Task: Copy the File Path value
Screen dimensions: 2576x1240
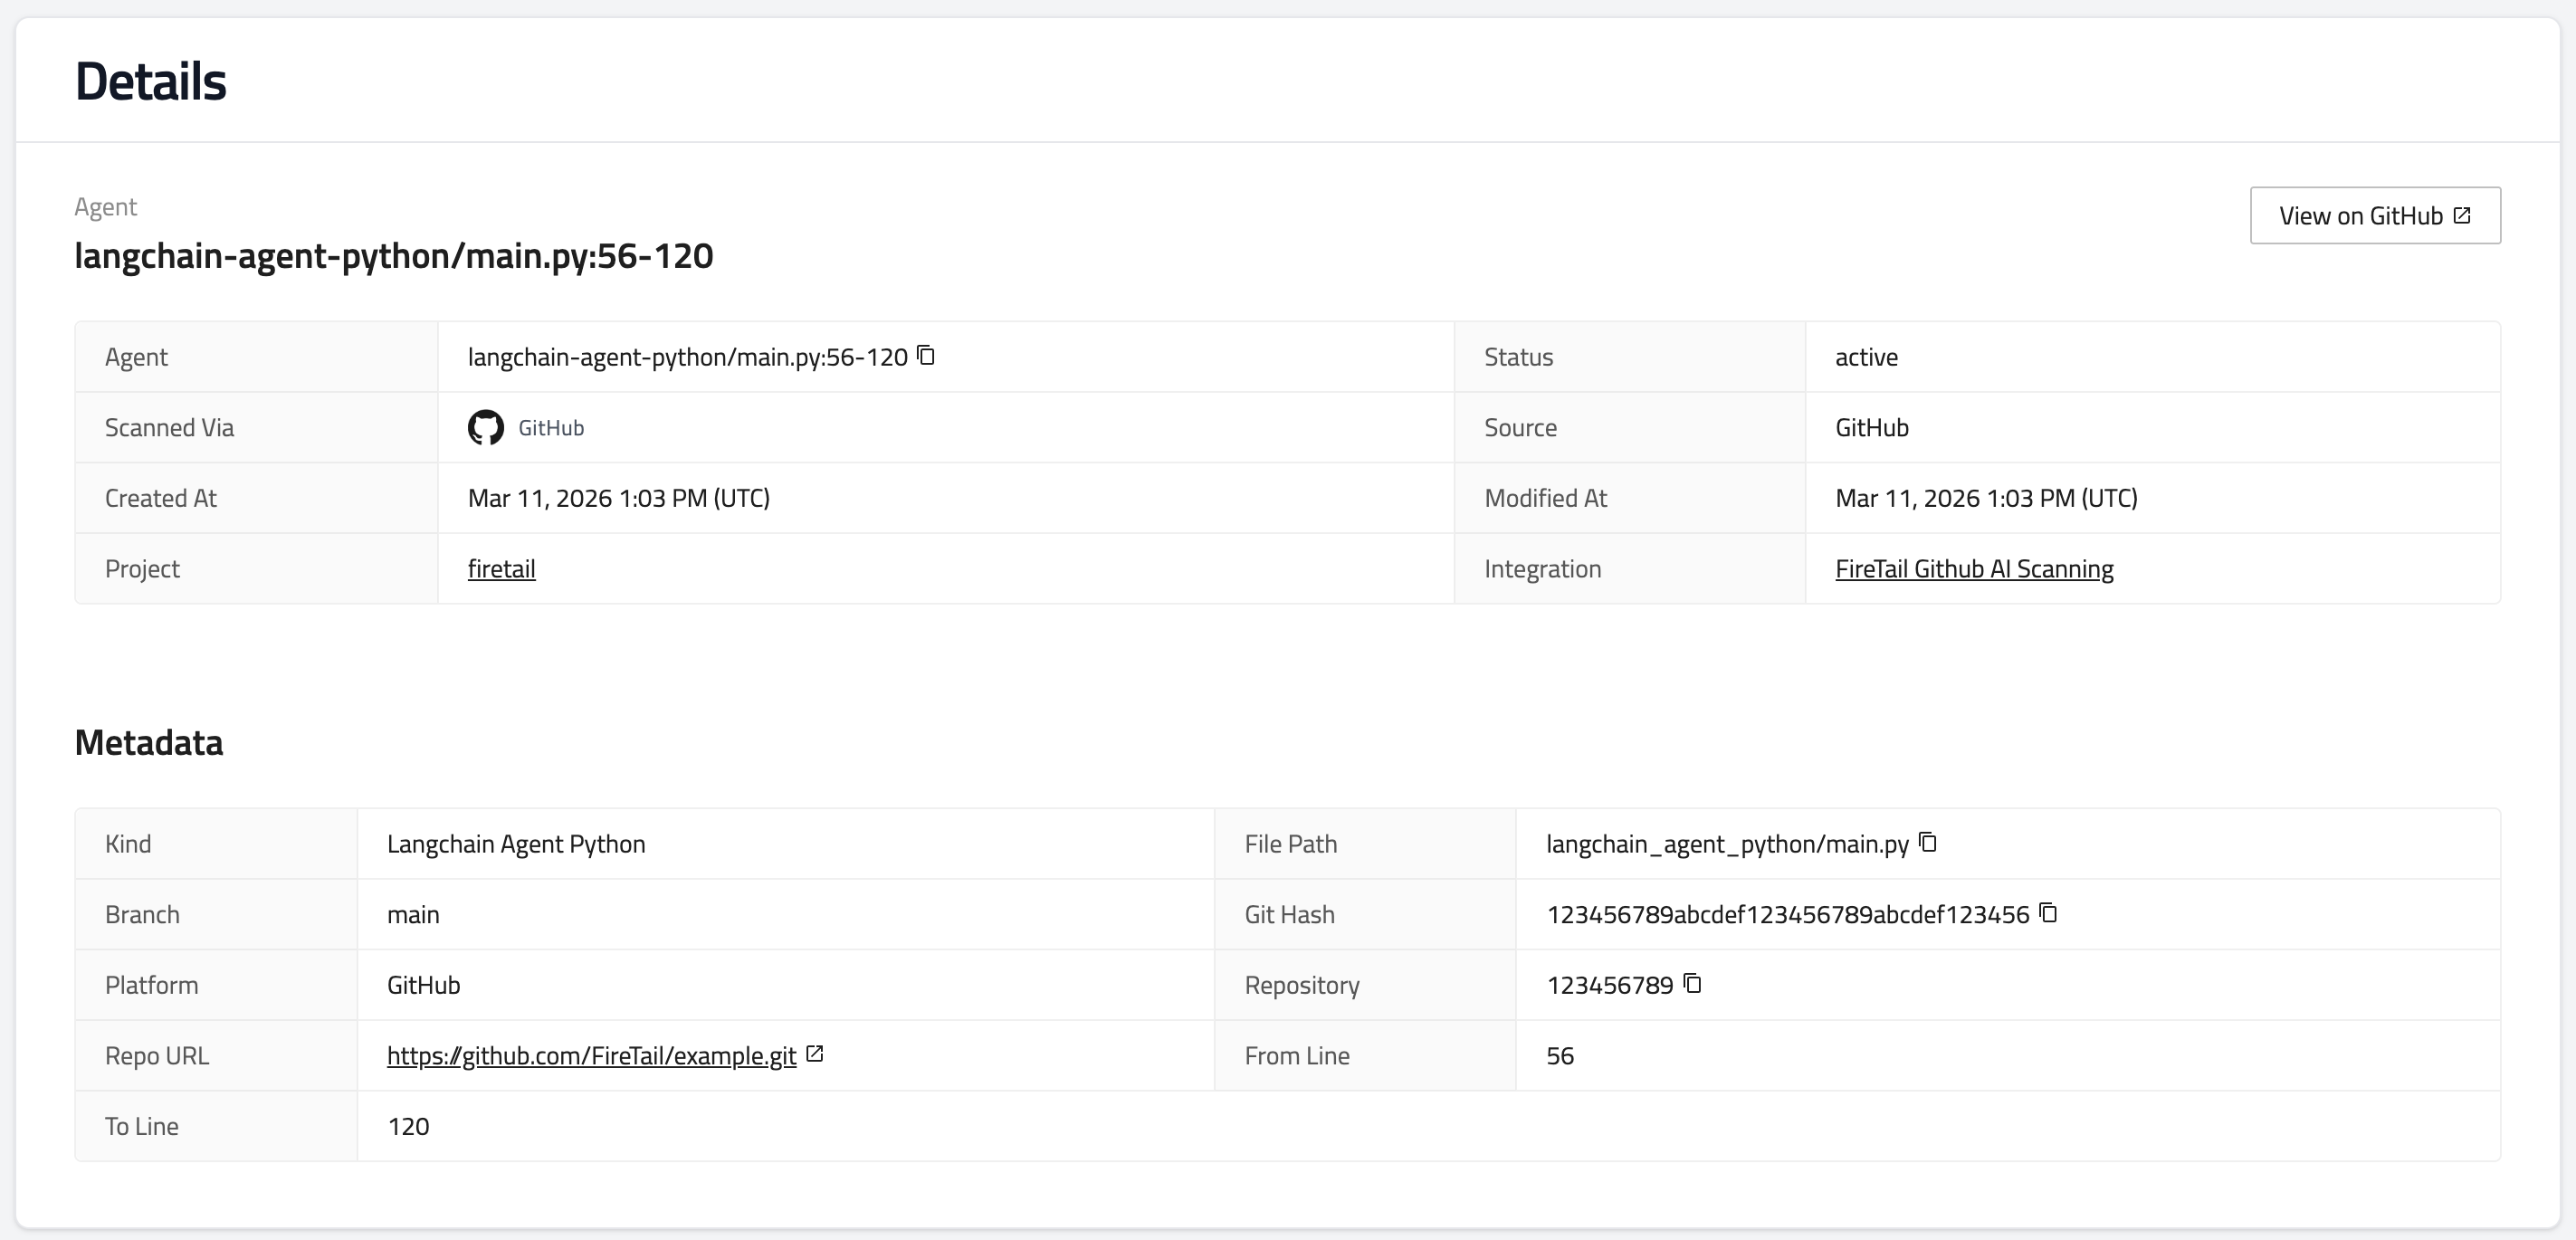Action: point(1928,843)
